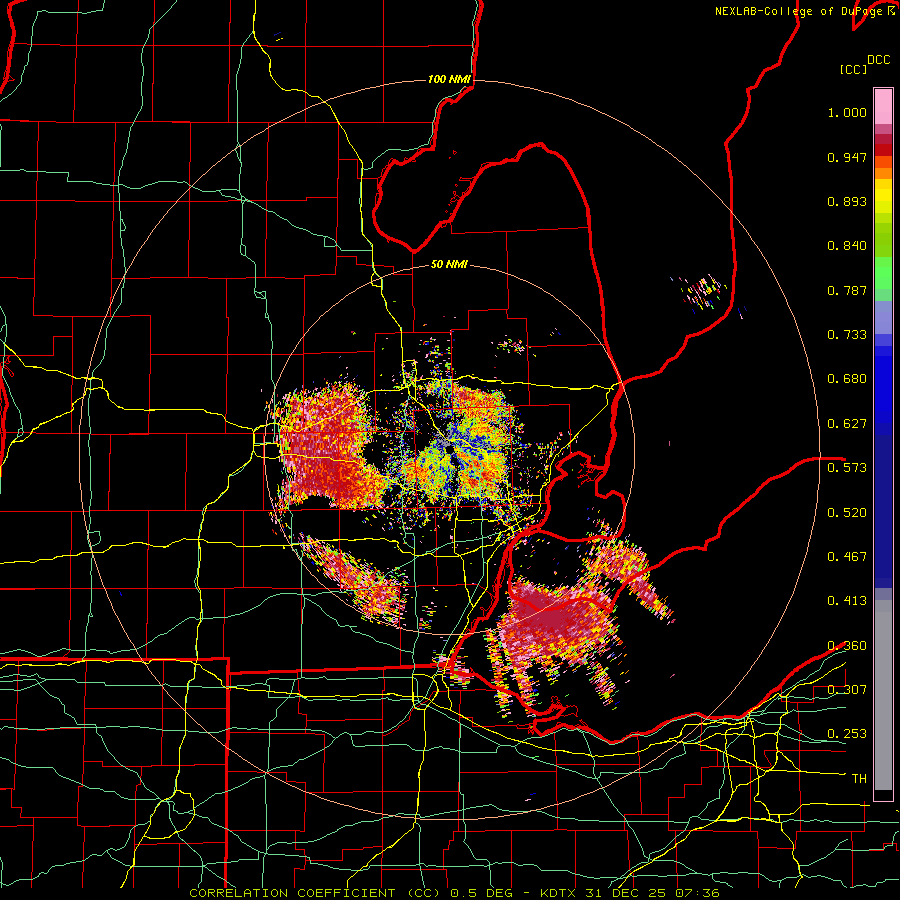Click the Correlation Coefficient caption at bottom
Image resolution: width=900 pixels, height=900 pixels.
pyautogui.click(x=454, y=893)
